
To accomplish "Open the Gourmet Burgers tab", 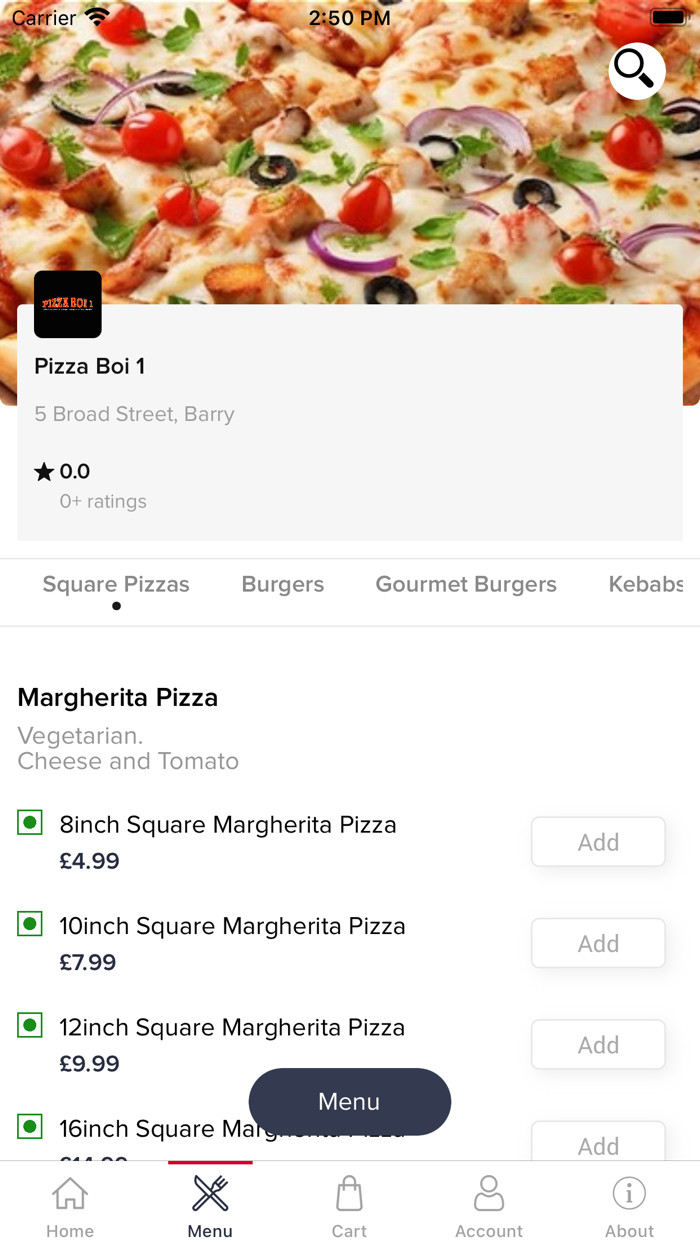I will 465,584.
